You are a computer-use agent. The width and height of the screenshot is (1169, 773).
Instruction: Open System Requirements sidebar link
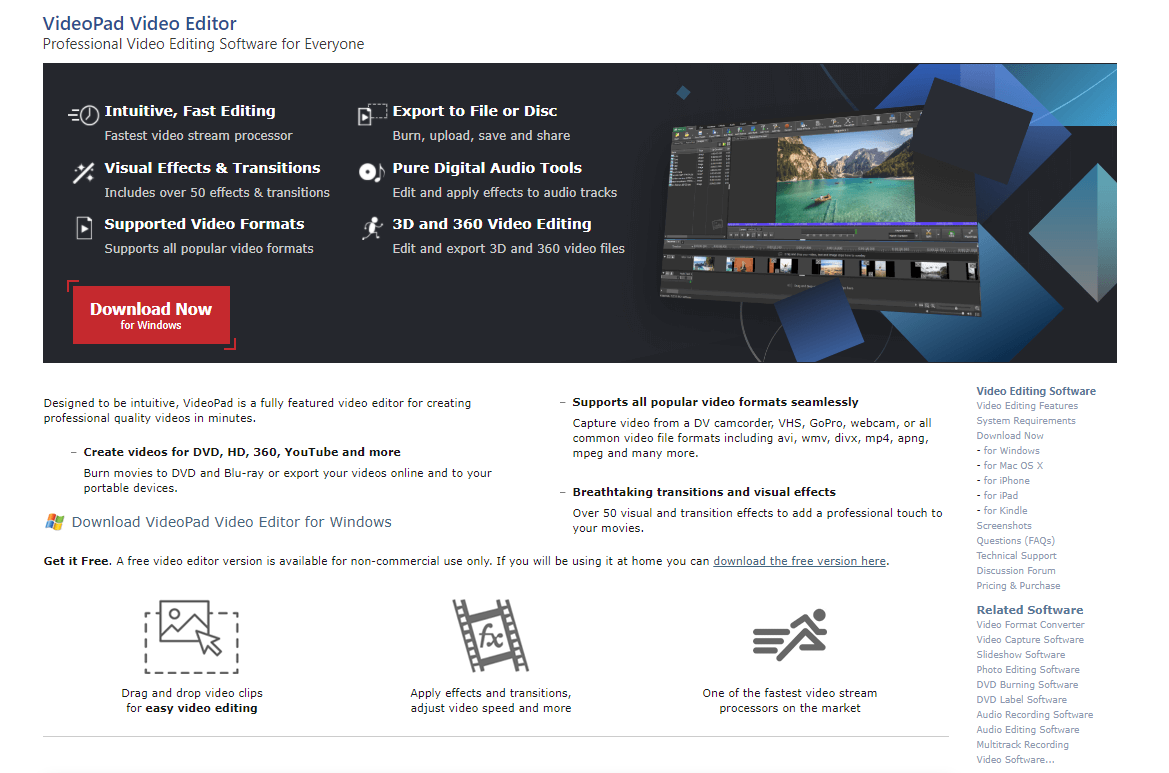[1026, 420]
